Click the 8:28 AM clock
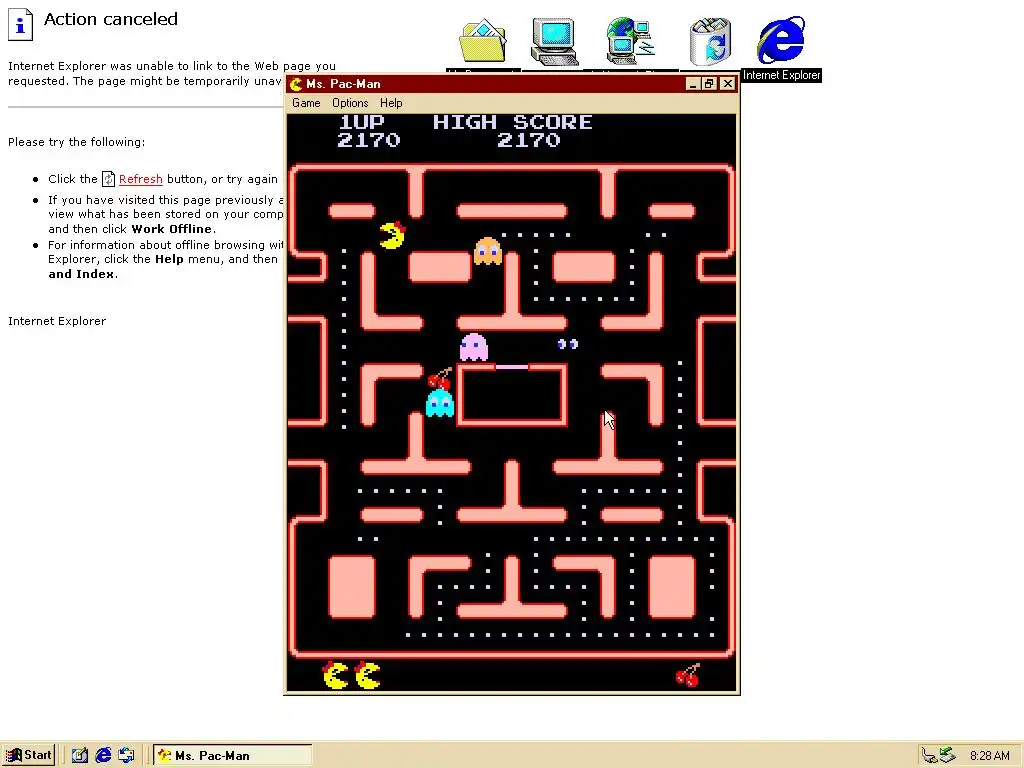The image size is (1024, 768). click(989, 756)
